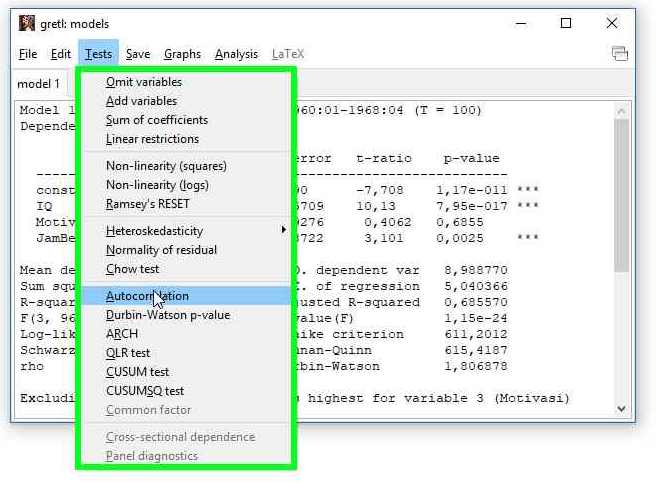Choose Durbin-Watson p-value entry
The width and height of the screenshot is (656, 483).
(168, 315)
